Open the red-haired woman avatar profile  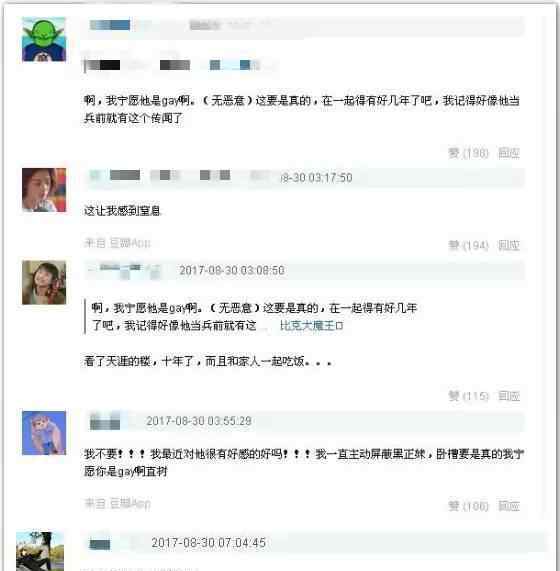pos(44,190)
